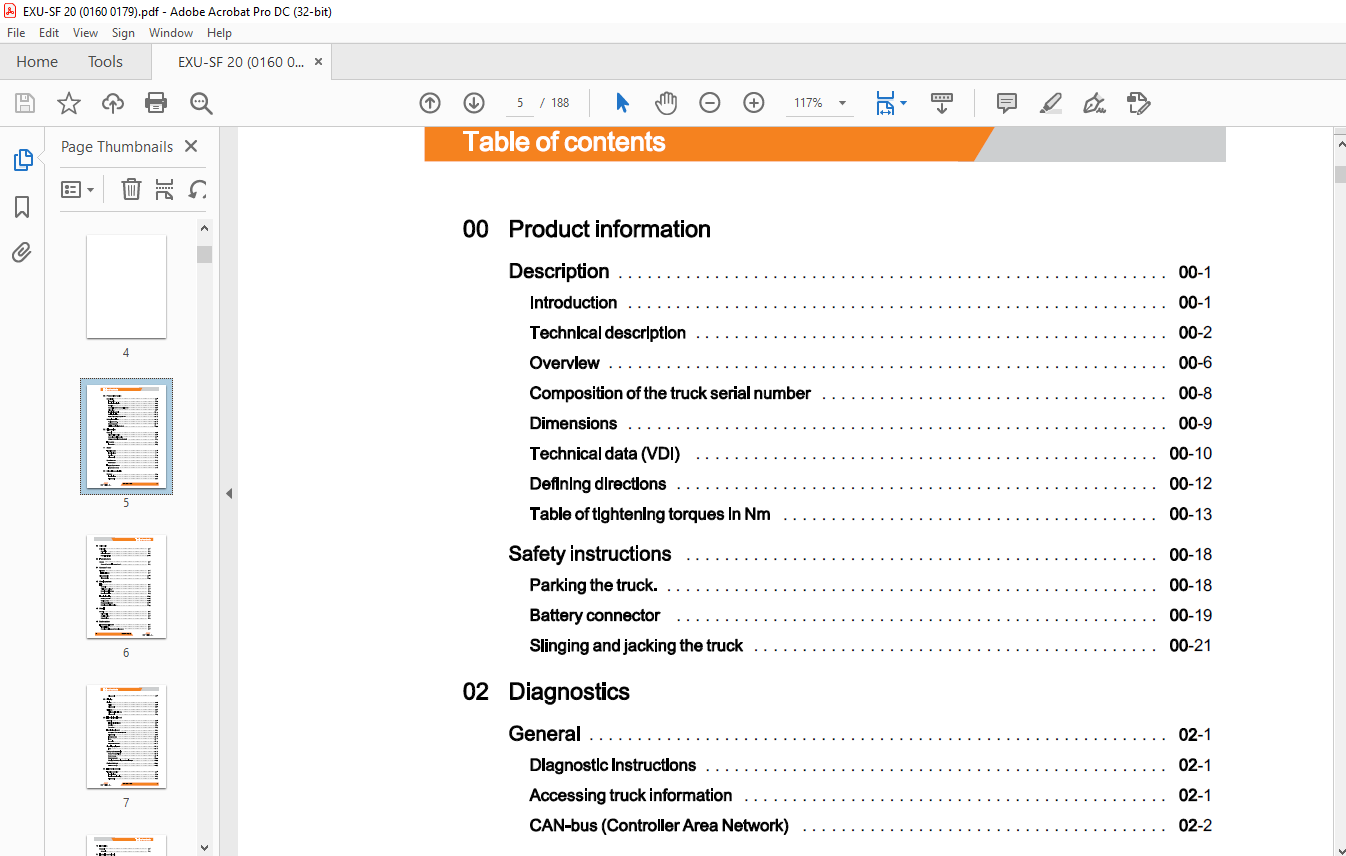Close the EXU-SF 20 document tab
Viewport: 1346px width, 856px height.
click(x=319, y=61)
